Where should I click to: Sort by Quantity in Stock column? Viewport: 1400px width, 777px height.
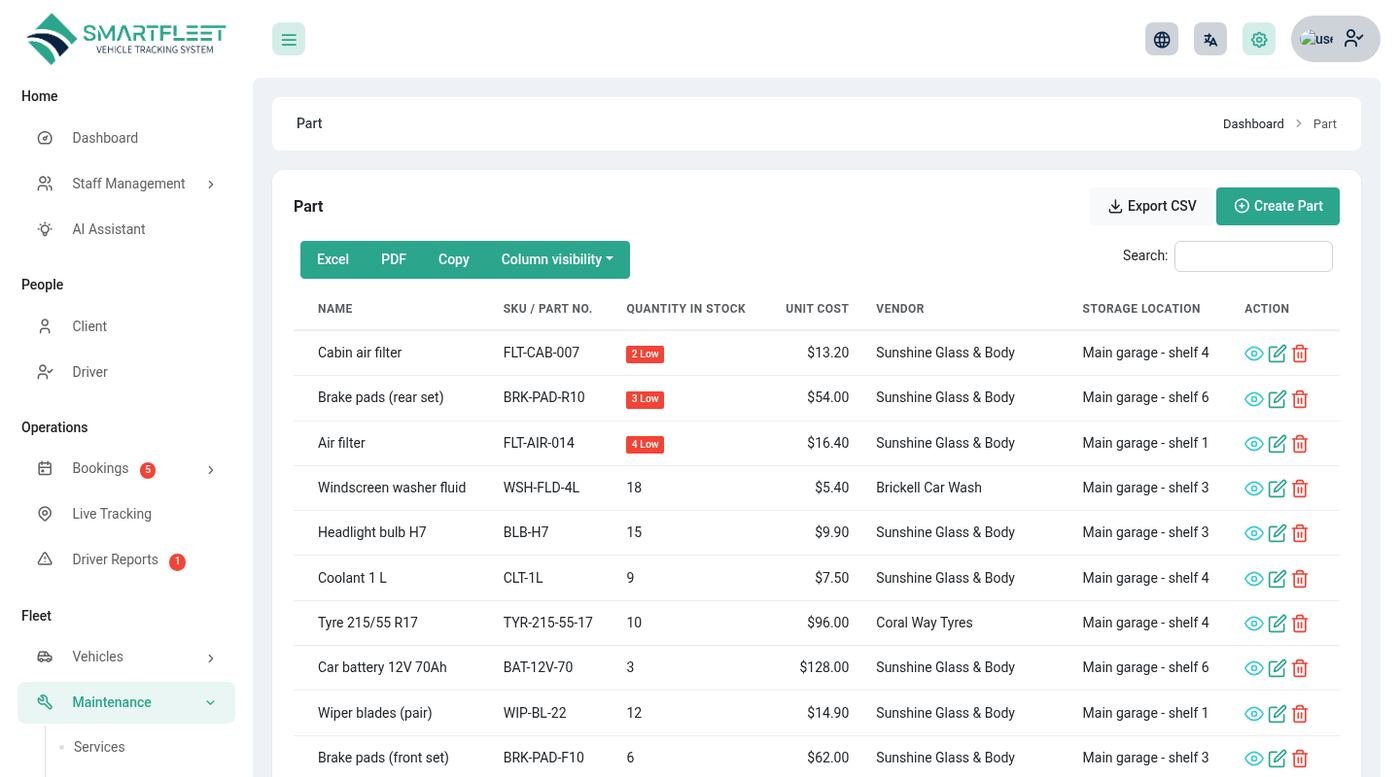[x=686, y=309]
